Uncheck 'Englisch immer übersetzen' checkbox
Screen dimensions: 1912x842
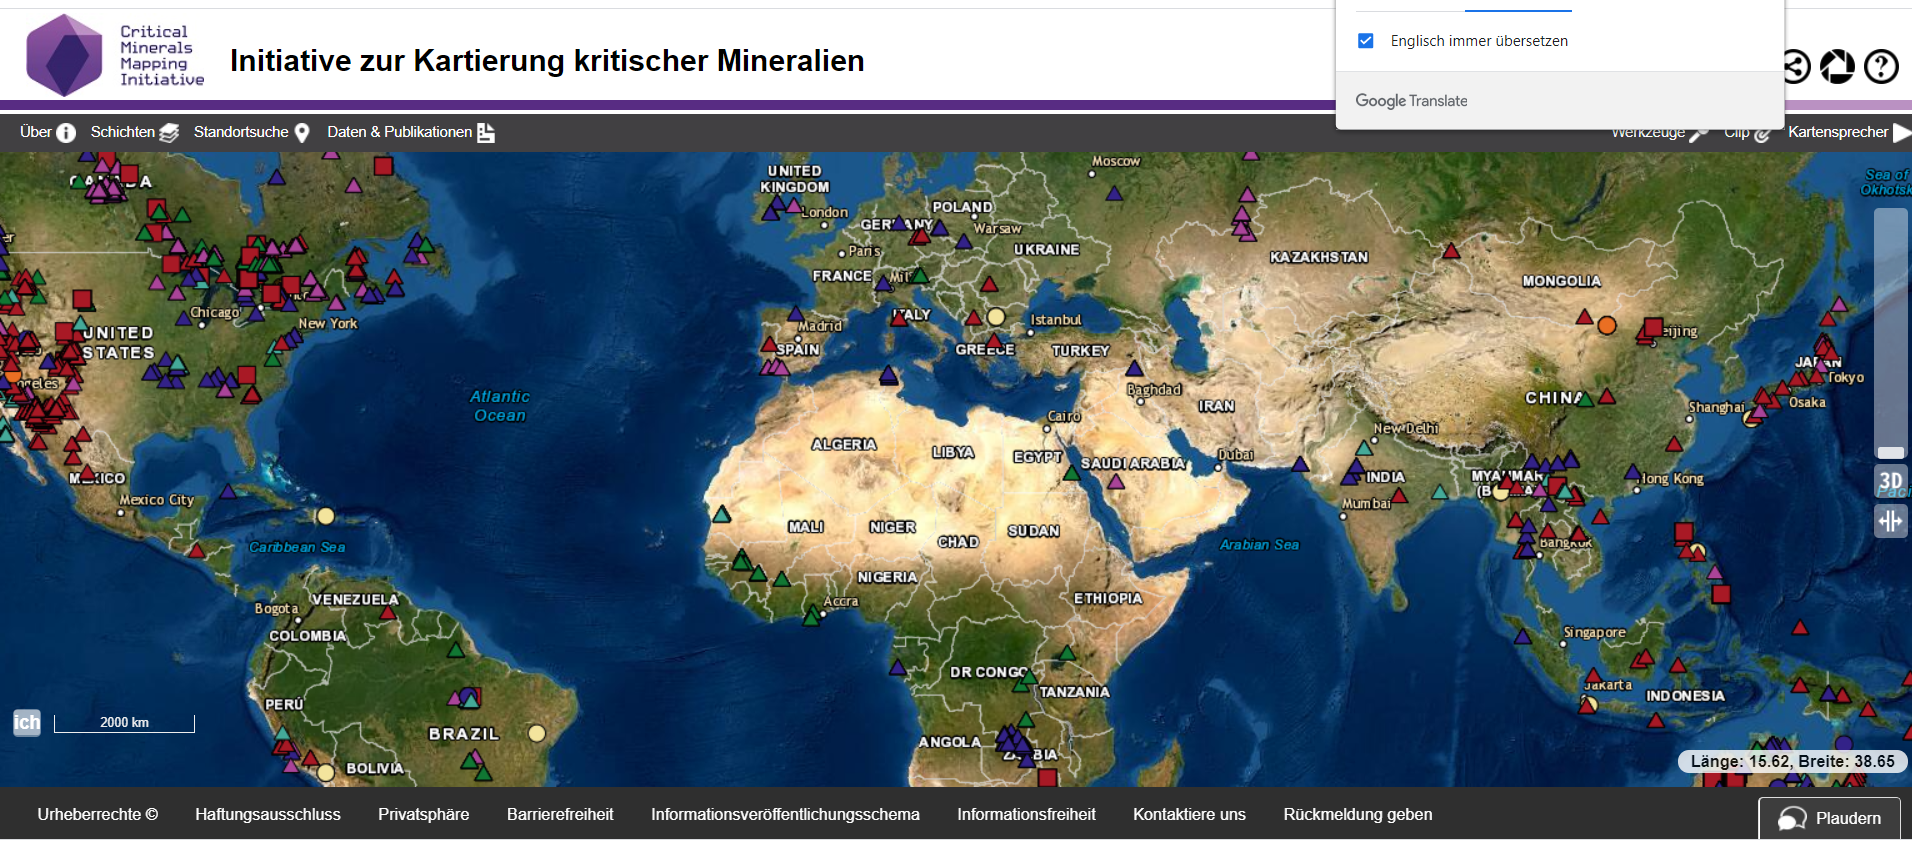coord(1365,41)
